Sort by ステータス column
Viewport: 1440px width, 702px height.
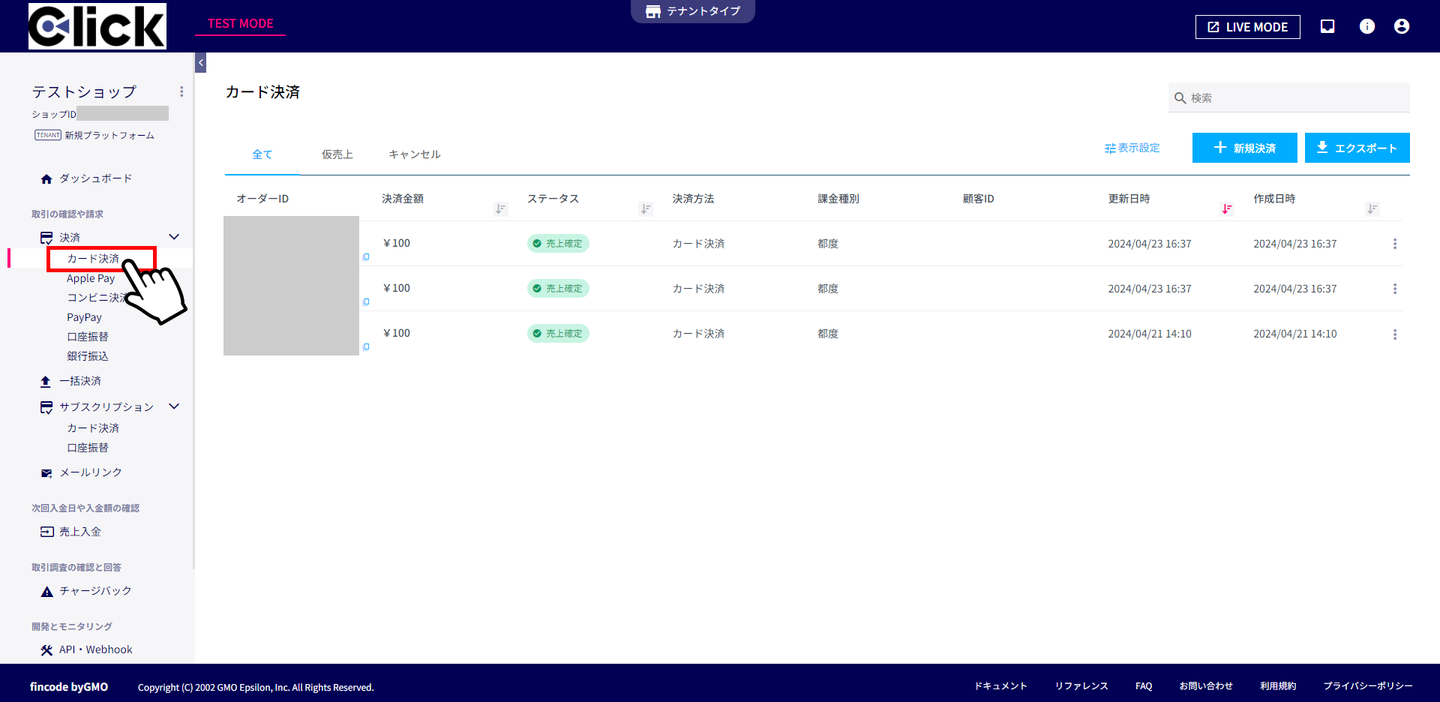click(x=646, y=209)
